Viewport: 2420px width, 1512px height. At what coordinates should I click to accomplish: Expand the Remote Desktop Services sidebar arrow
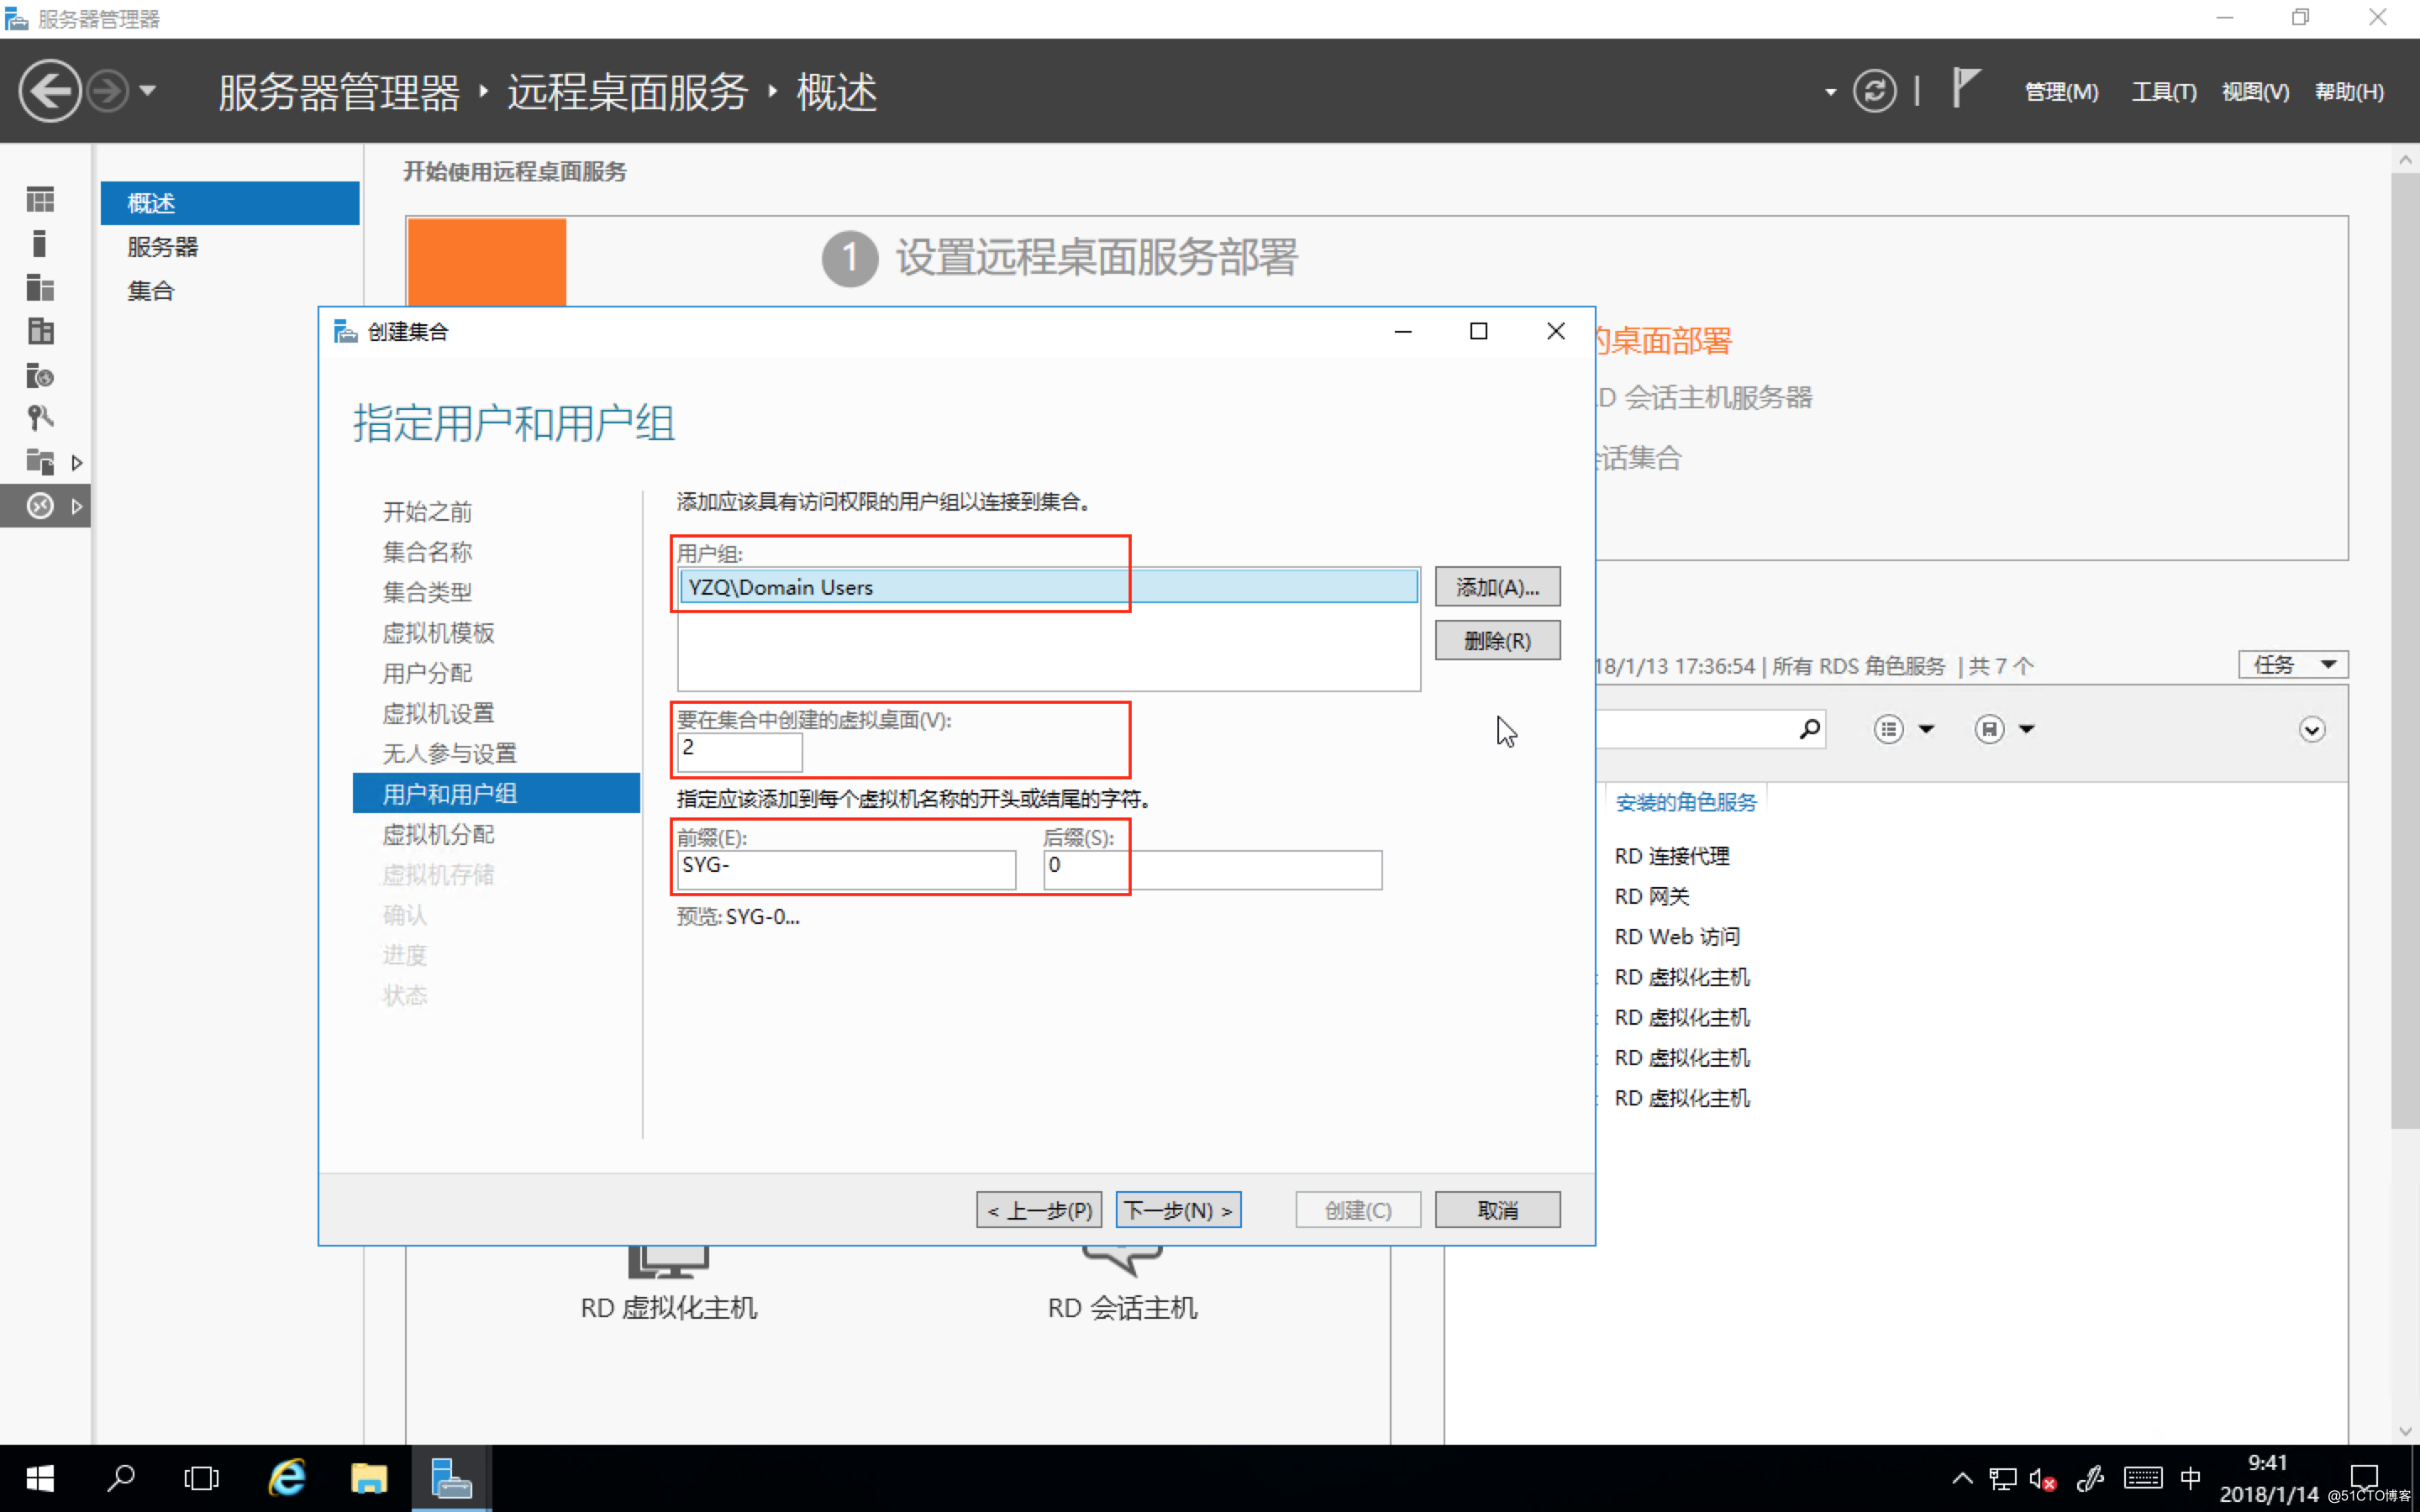[x=77, y=507]
